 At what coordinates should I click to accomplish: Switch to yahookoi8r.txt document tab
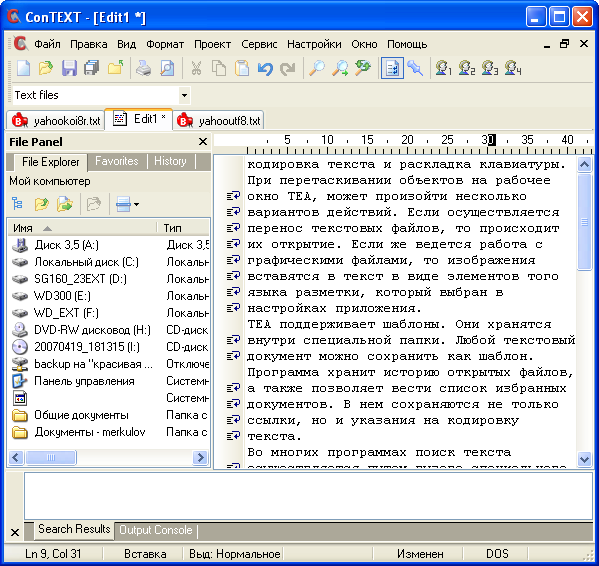click(56, 121)
